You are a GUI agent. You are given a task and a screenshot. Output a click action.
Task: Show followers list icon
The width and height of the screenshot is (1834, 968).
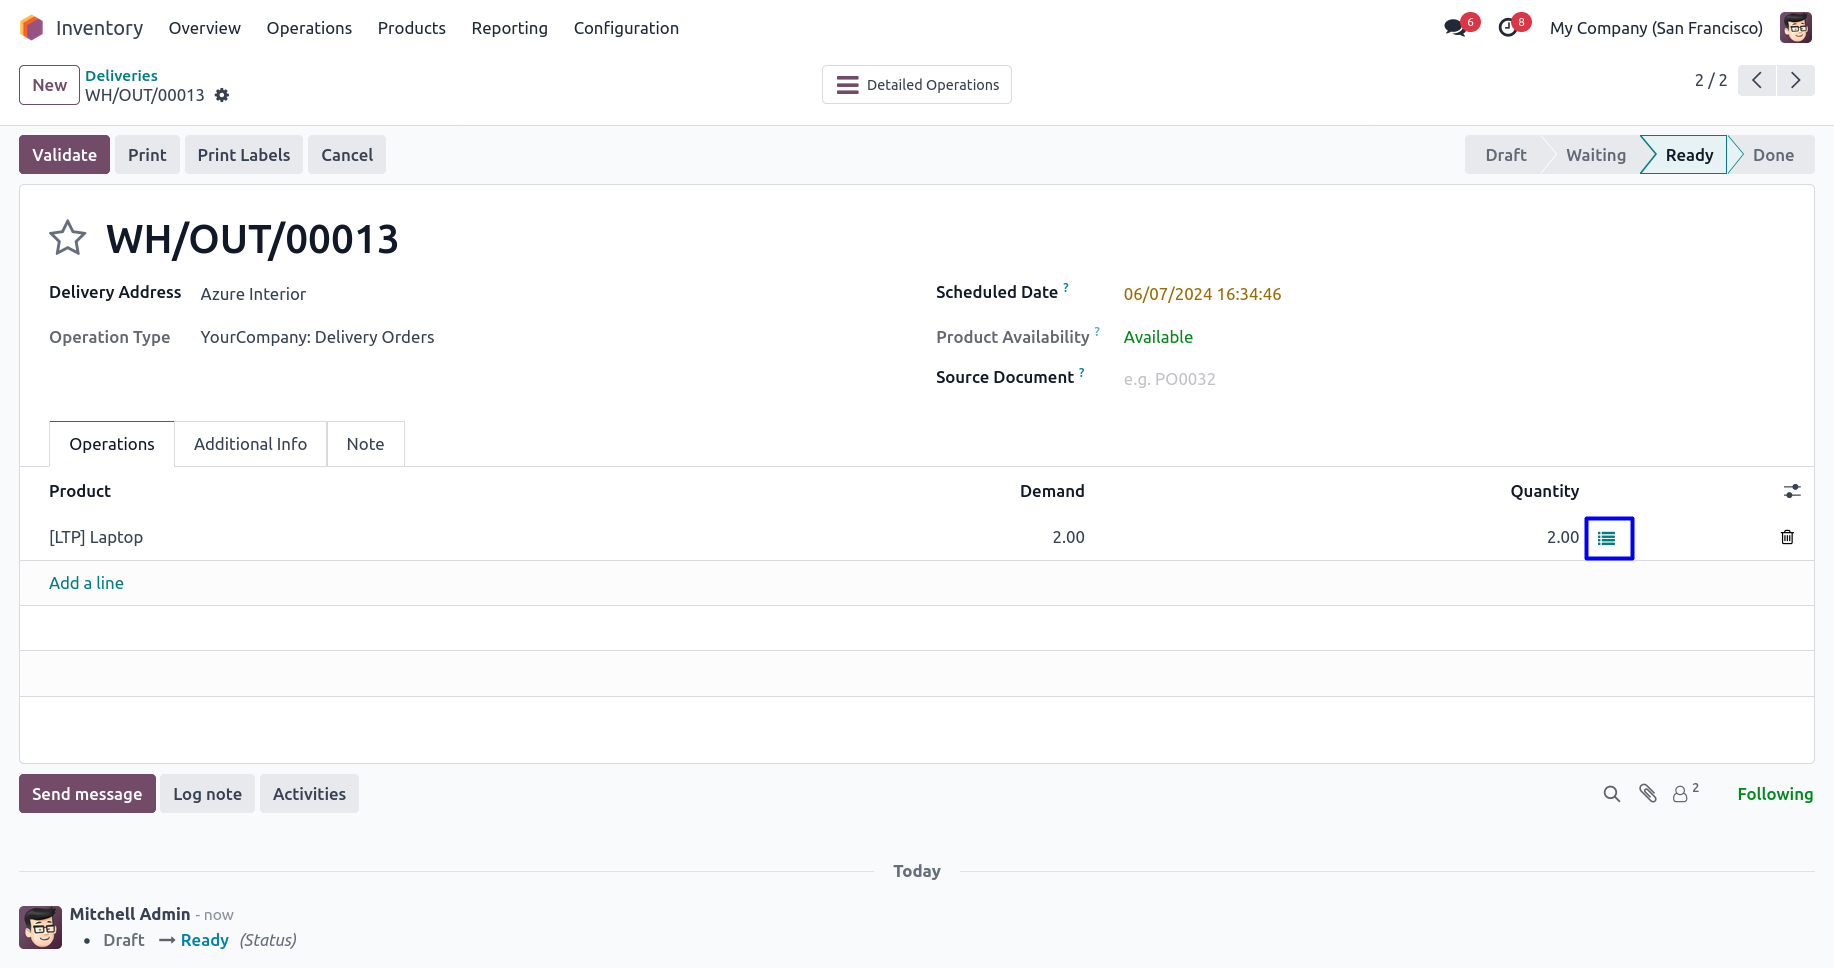[x=1682, y=794]
